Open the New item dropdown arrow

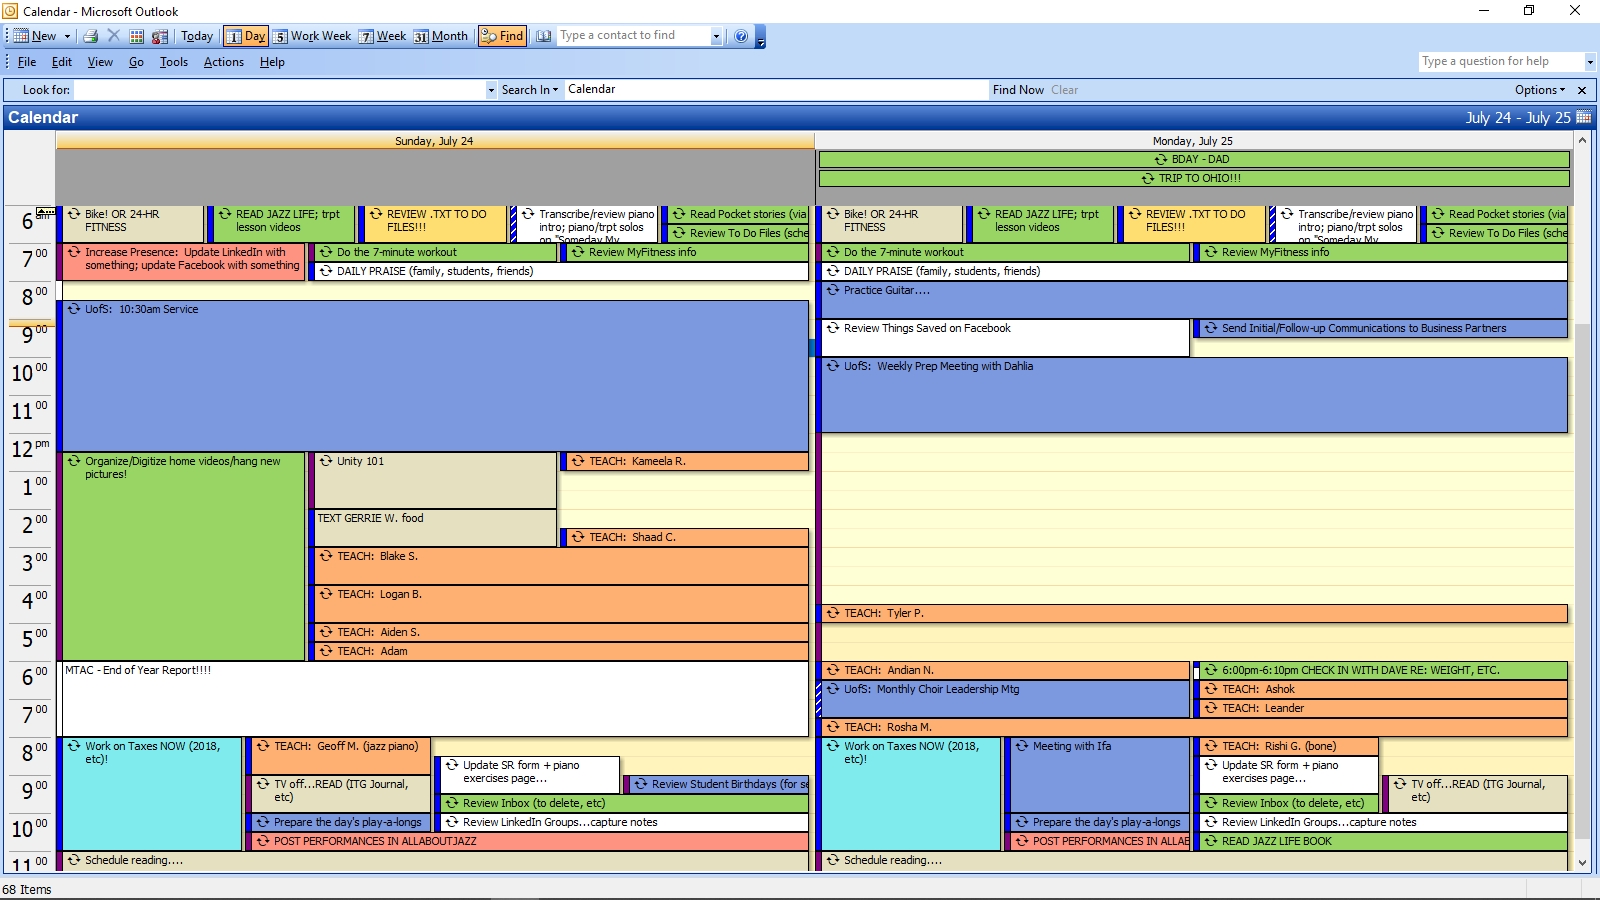(x=67, y=36)
